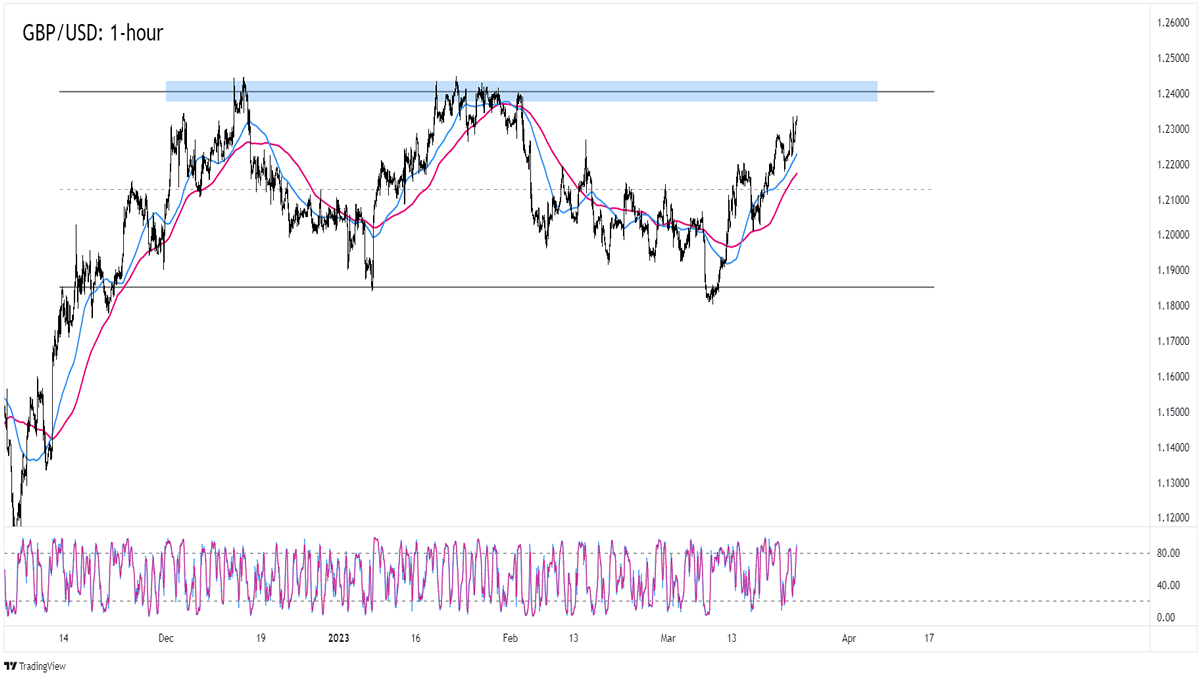Click the Dec date label on time axis
This screenshot has height=675, width=1200.
click(166, 638)
